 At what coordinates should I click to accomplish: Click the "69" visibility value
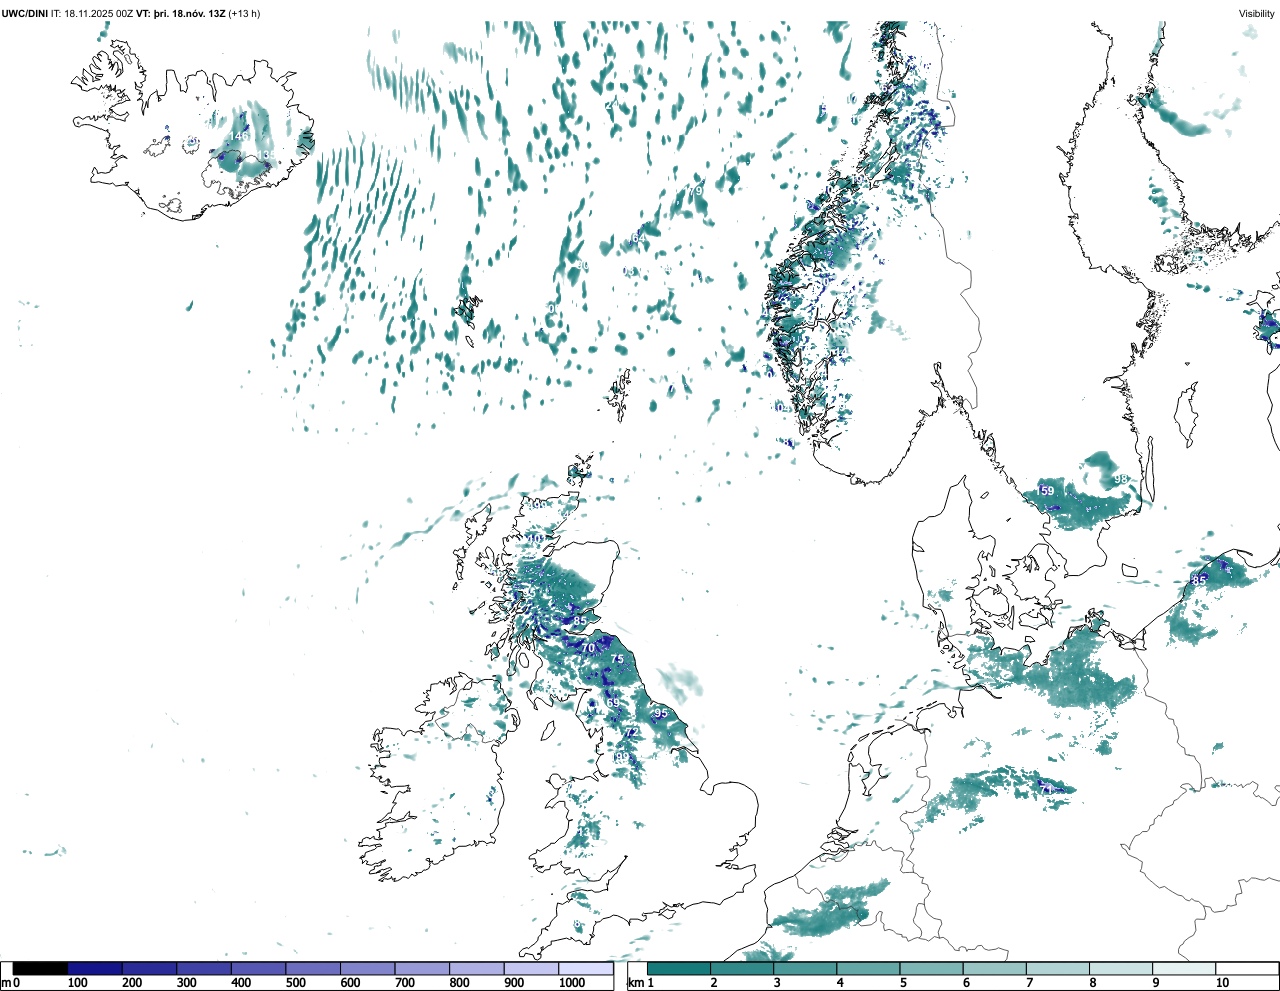(x=613, y=703)
